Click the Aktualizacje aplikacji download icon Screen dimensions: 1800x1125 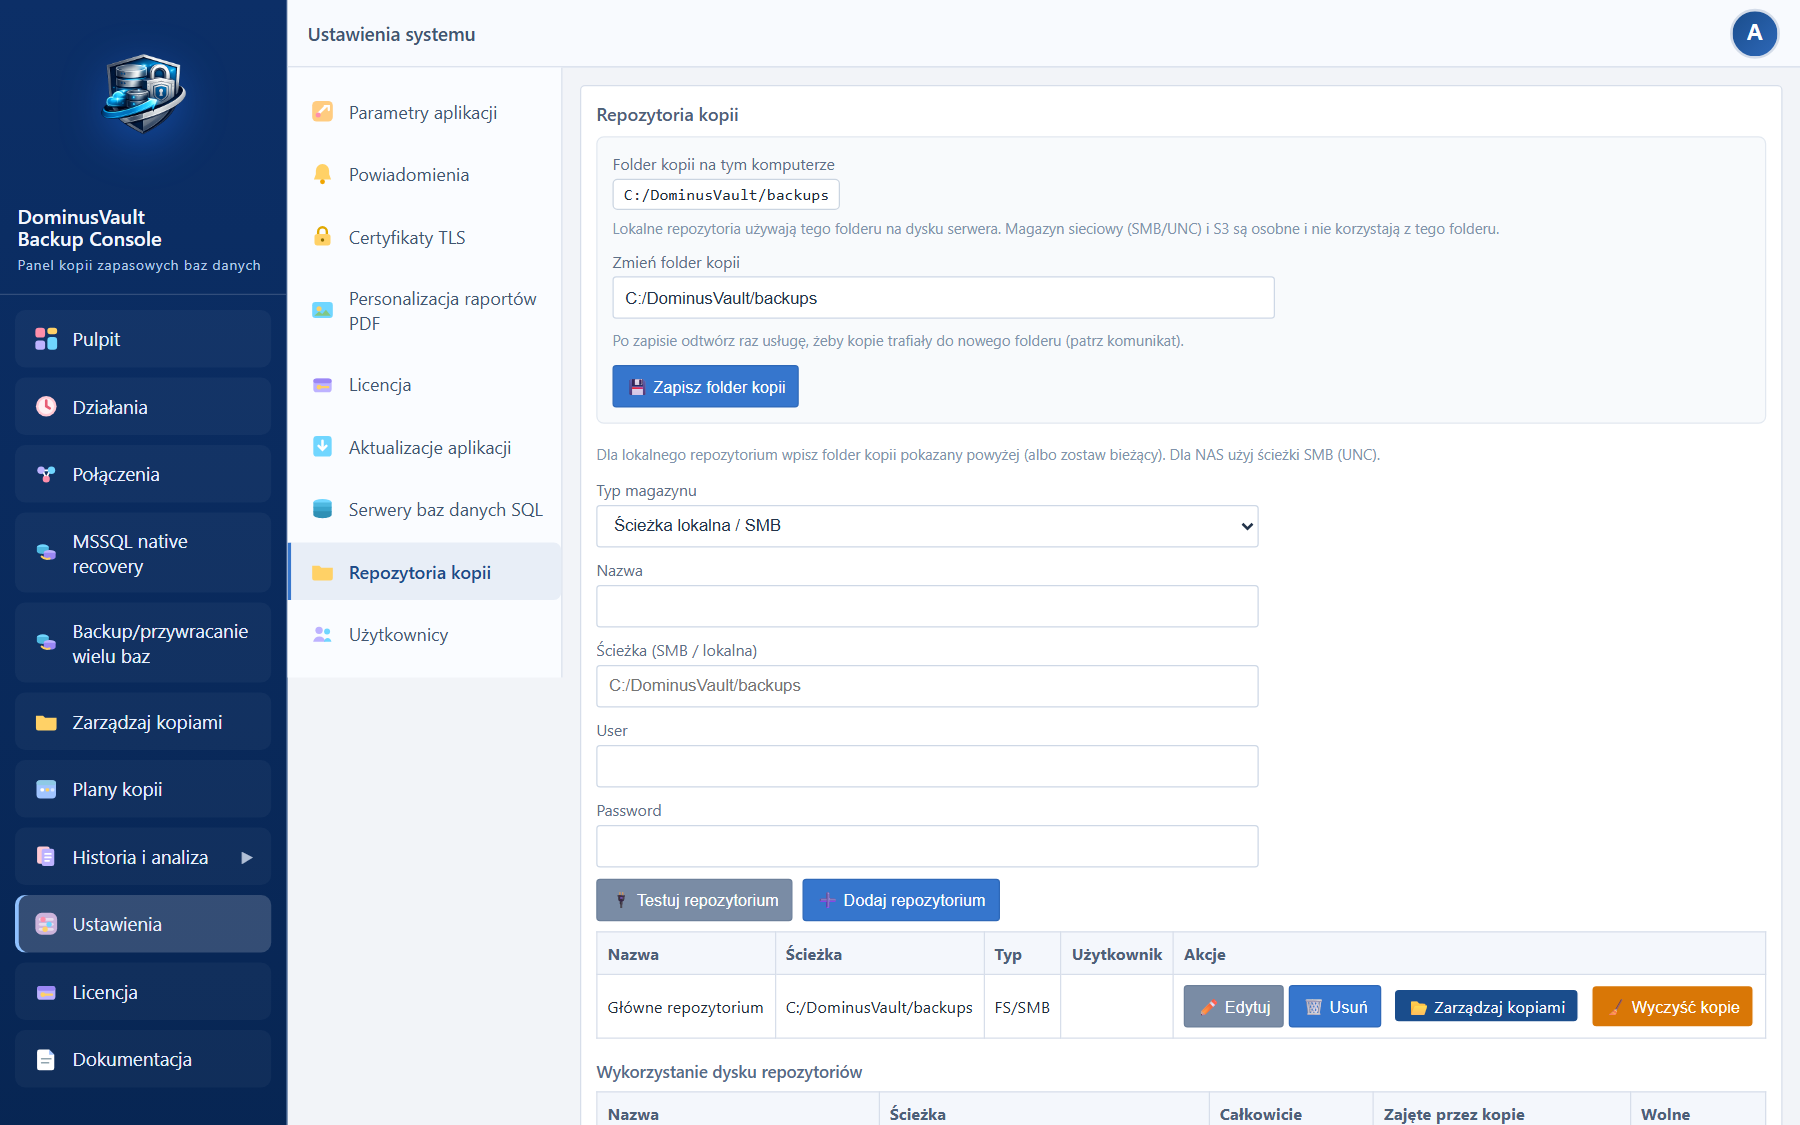[x=322, y=447]
